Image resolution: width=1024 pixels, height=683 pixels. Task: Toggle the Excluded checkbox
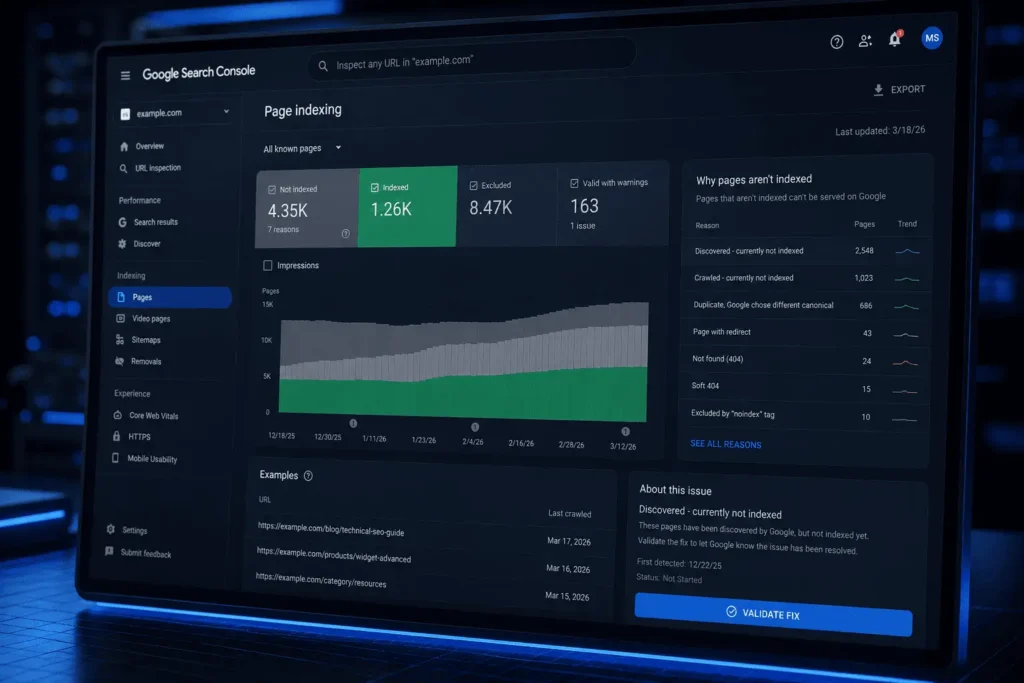coord(473,186)
